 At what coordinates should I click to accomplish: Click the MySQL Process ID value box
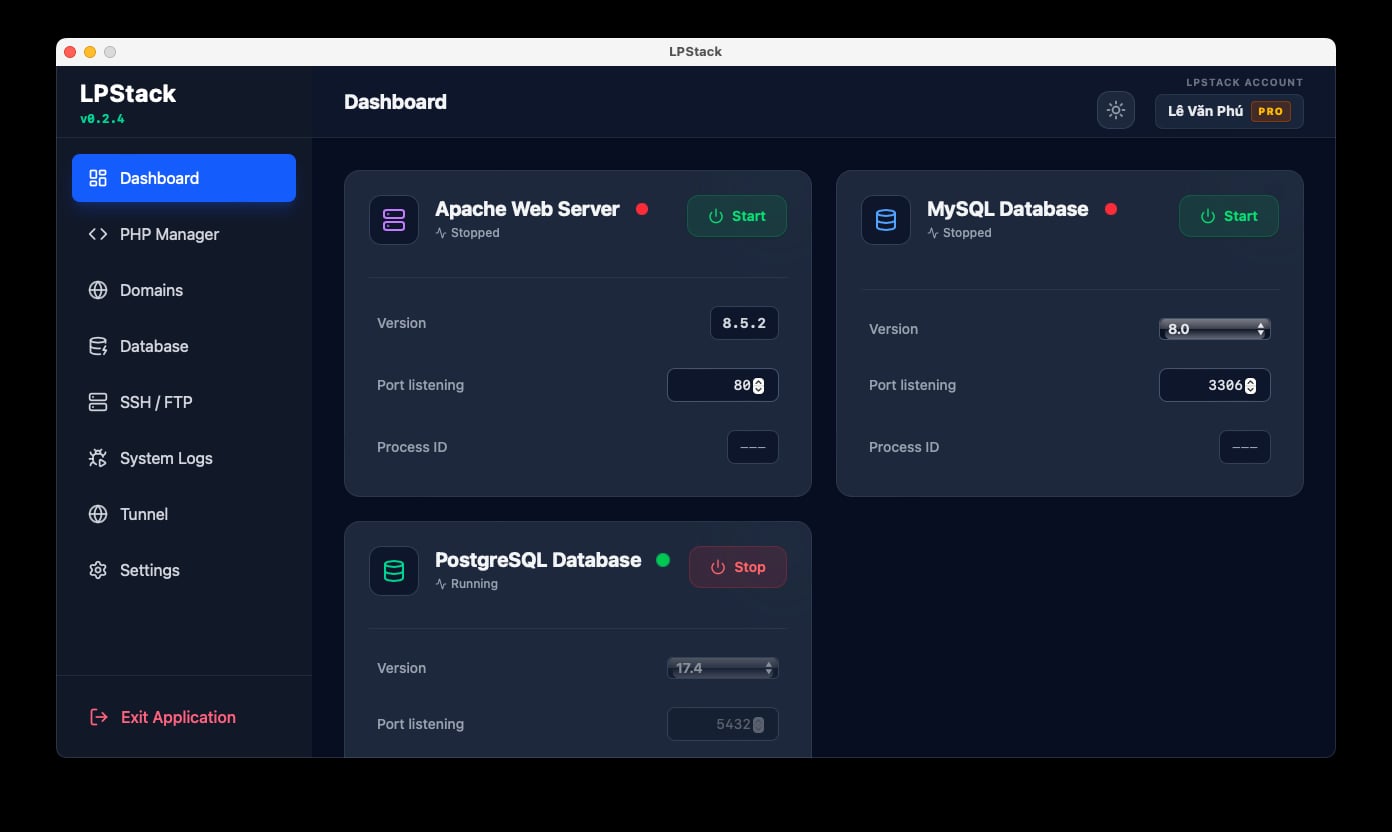[x=1245, y=447]
